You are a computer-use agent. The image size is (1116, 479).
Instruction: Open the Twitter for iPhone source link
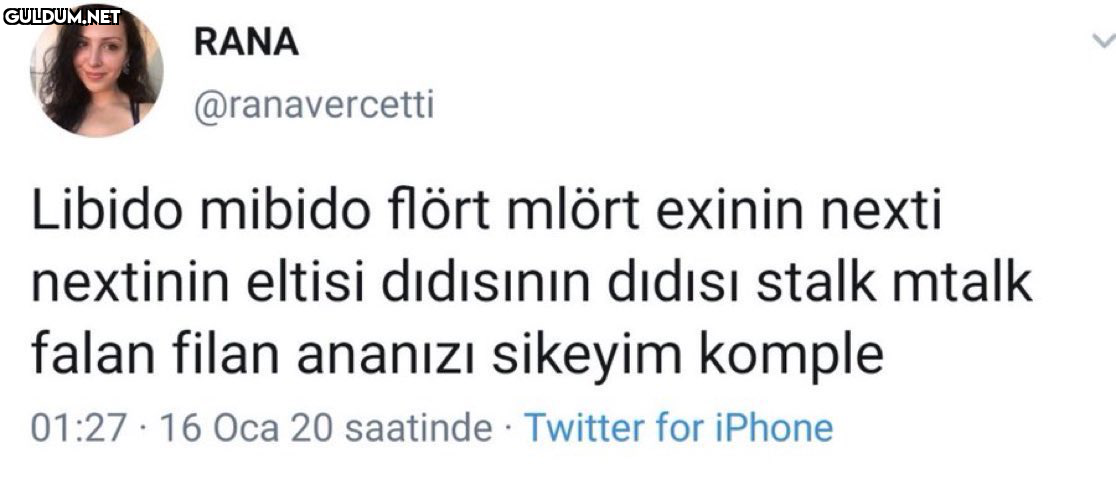[678, 428]
